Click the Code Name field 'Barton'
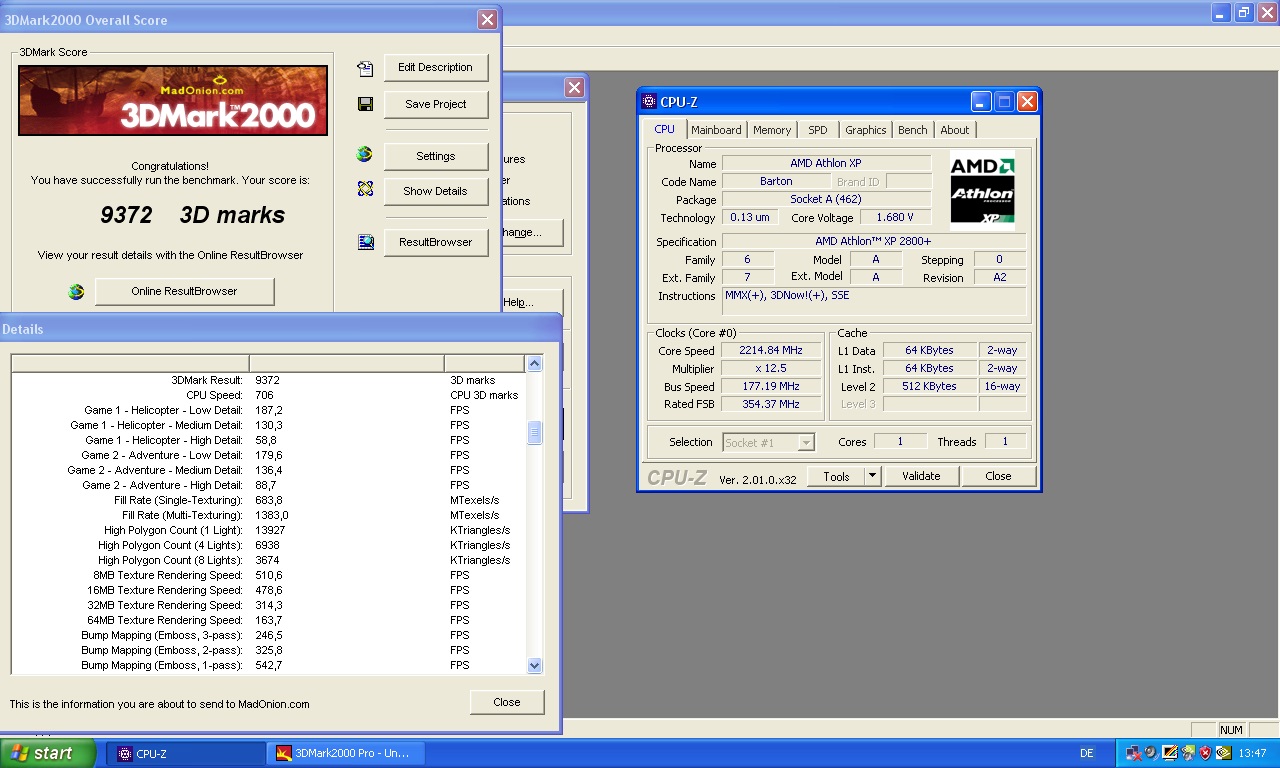 (776, 181)
